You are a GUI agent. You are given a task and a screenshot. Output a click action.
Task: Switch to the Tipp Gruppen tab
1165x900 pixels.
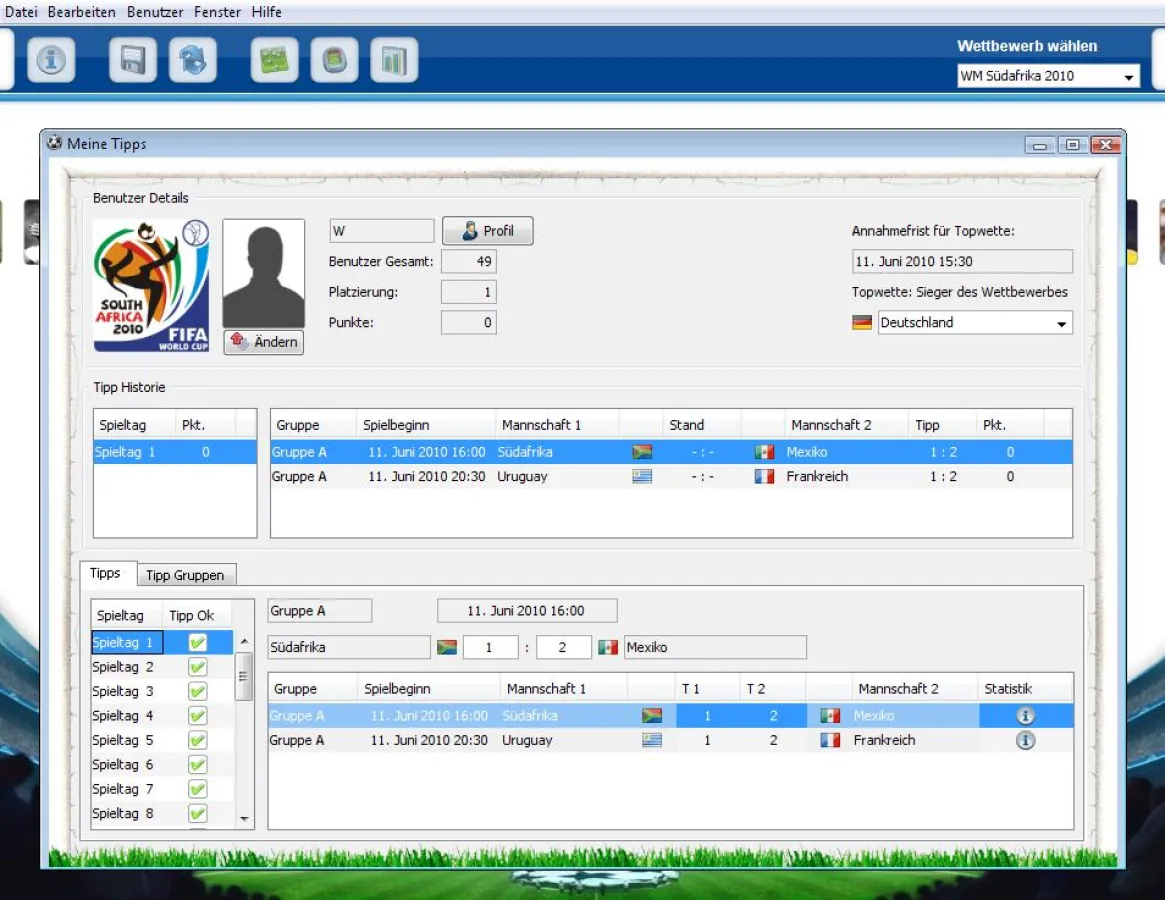pos(186,574)
